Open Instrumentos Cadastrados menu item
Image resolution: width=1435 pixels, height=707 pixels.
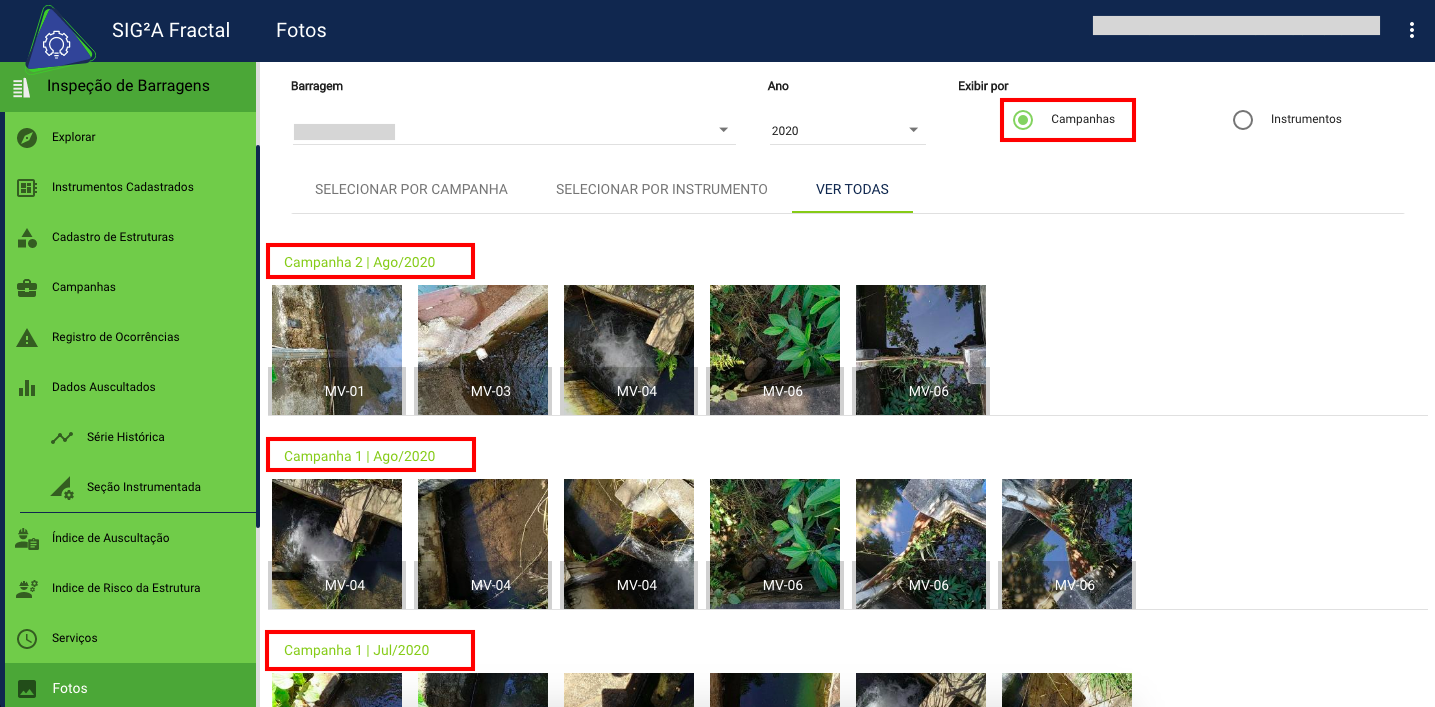(130, 187)
